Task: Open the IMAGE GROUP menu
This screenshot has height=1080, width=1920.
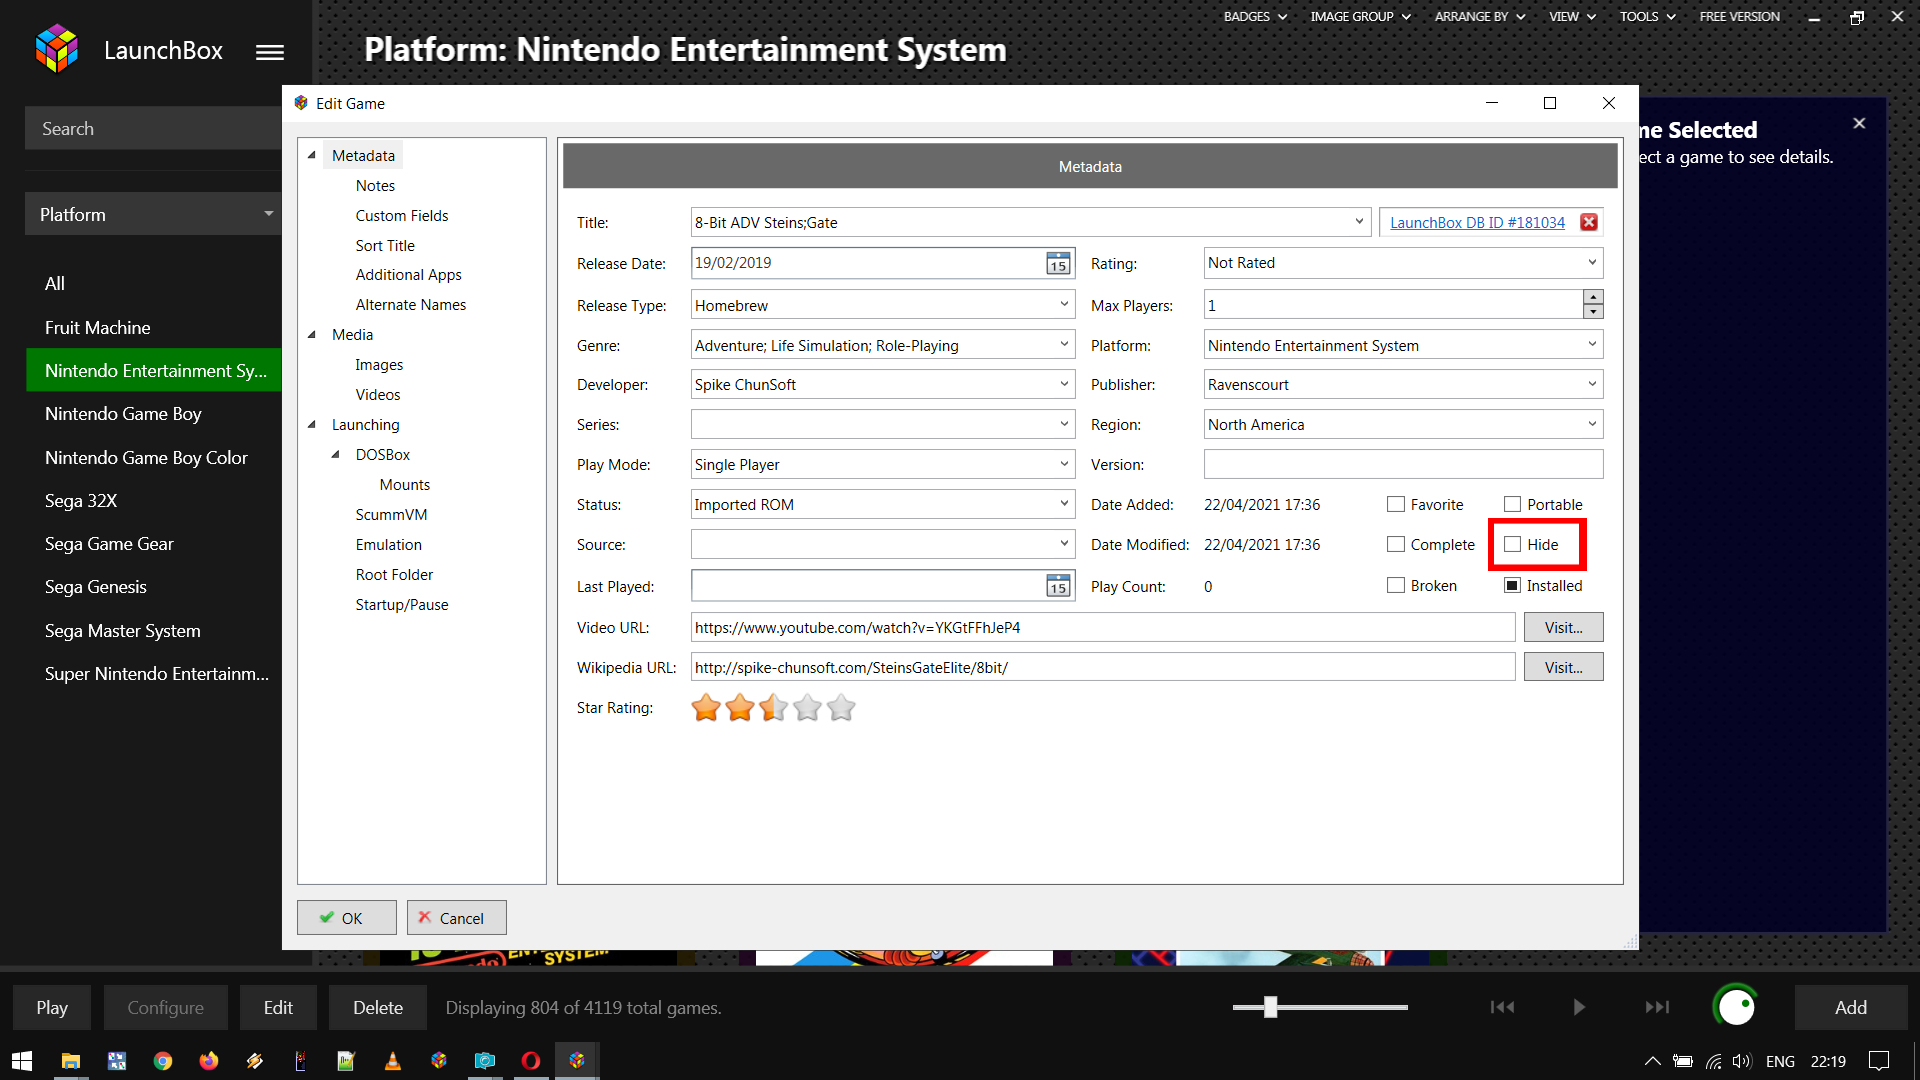Action: point(1360,16)
